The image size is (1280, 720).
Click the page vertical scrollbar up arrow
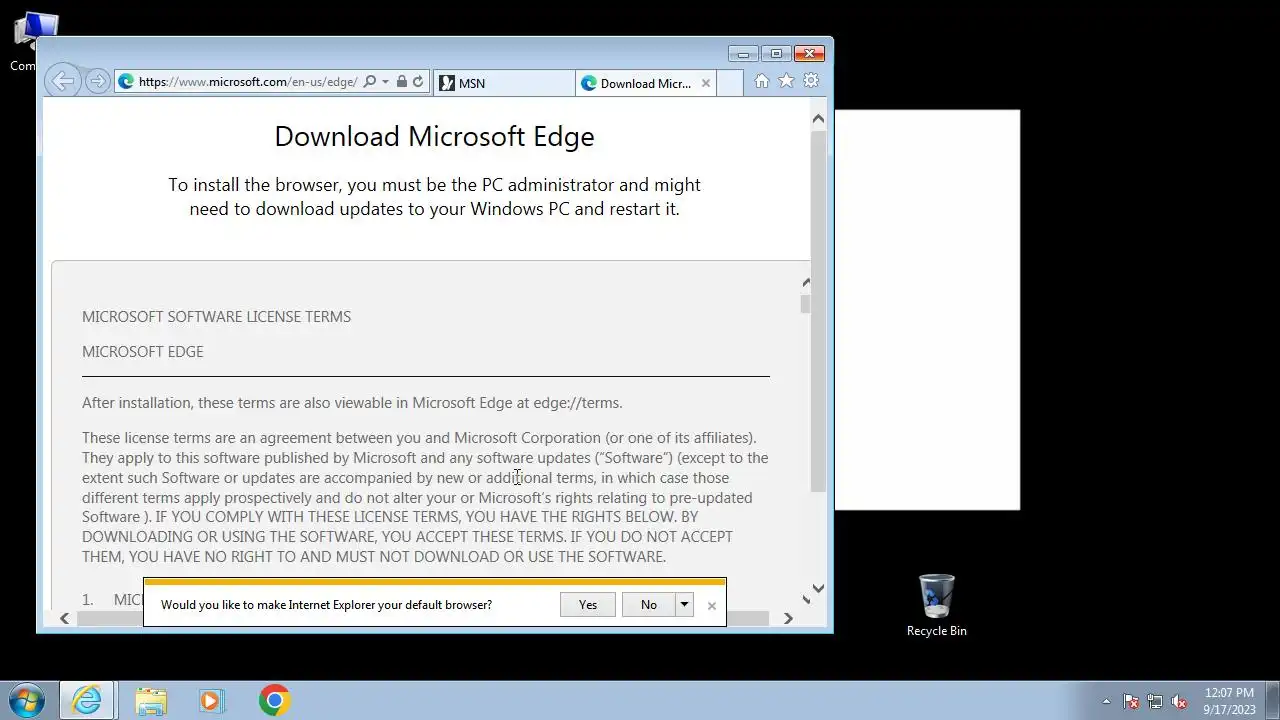click(818, 119)
